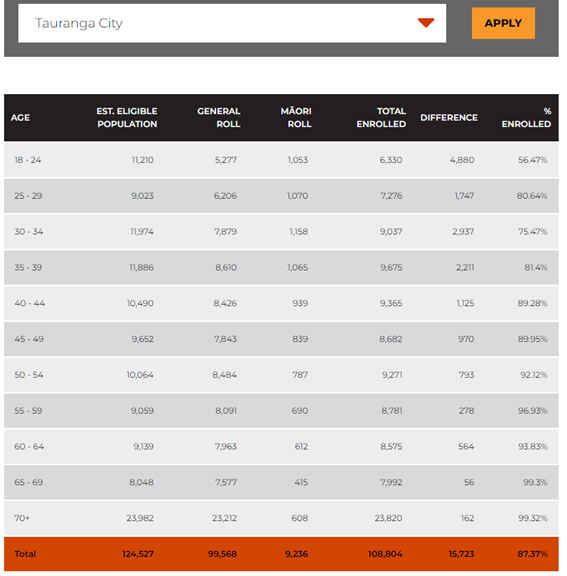Click the GENERAL ROLL column header
The height and width of the screenshot is (576, 567).
[219, 118]
